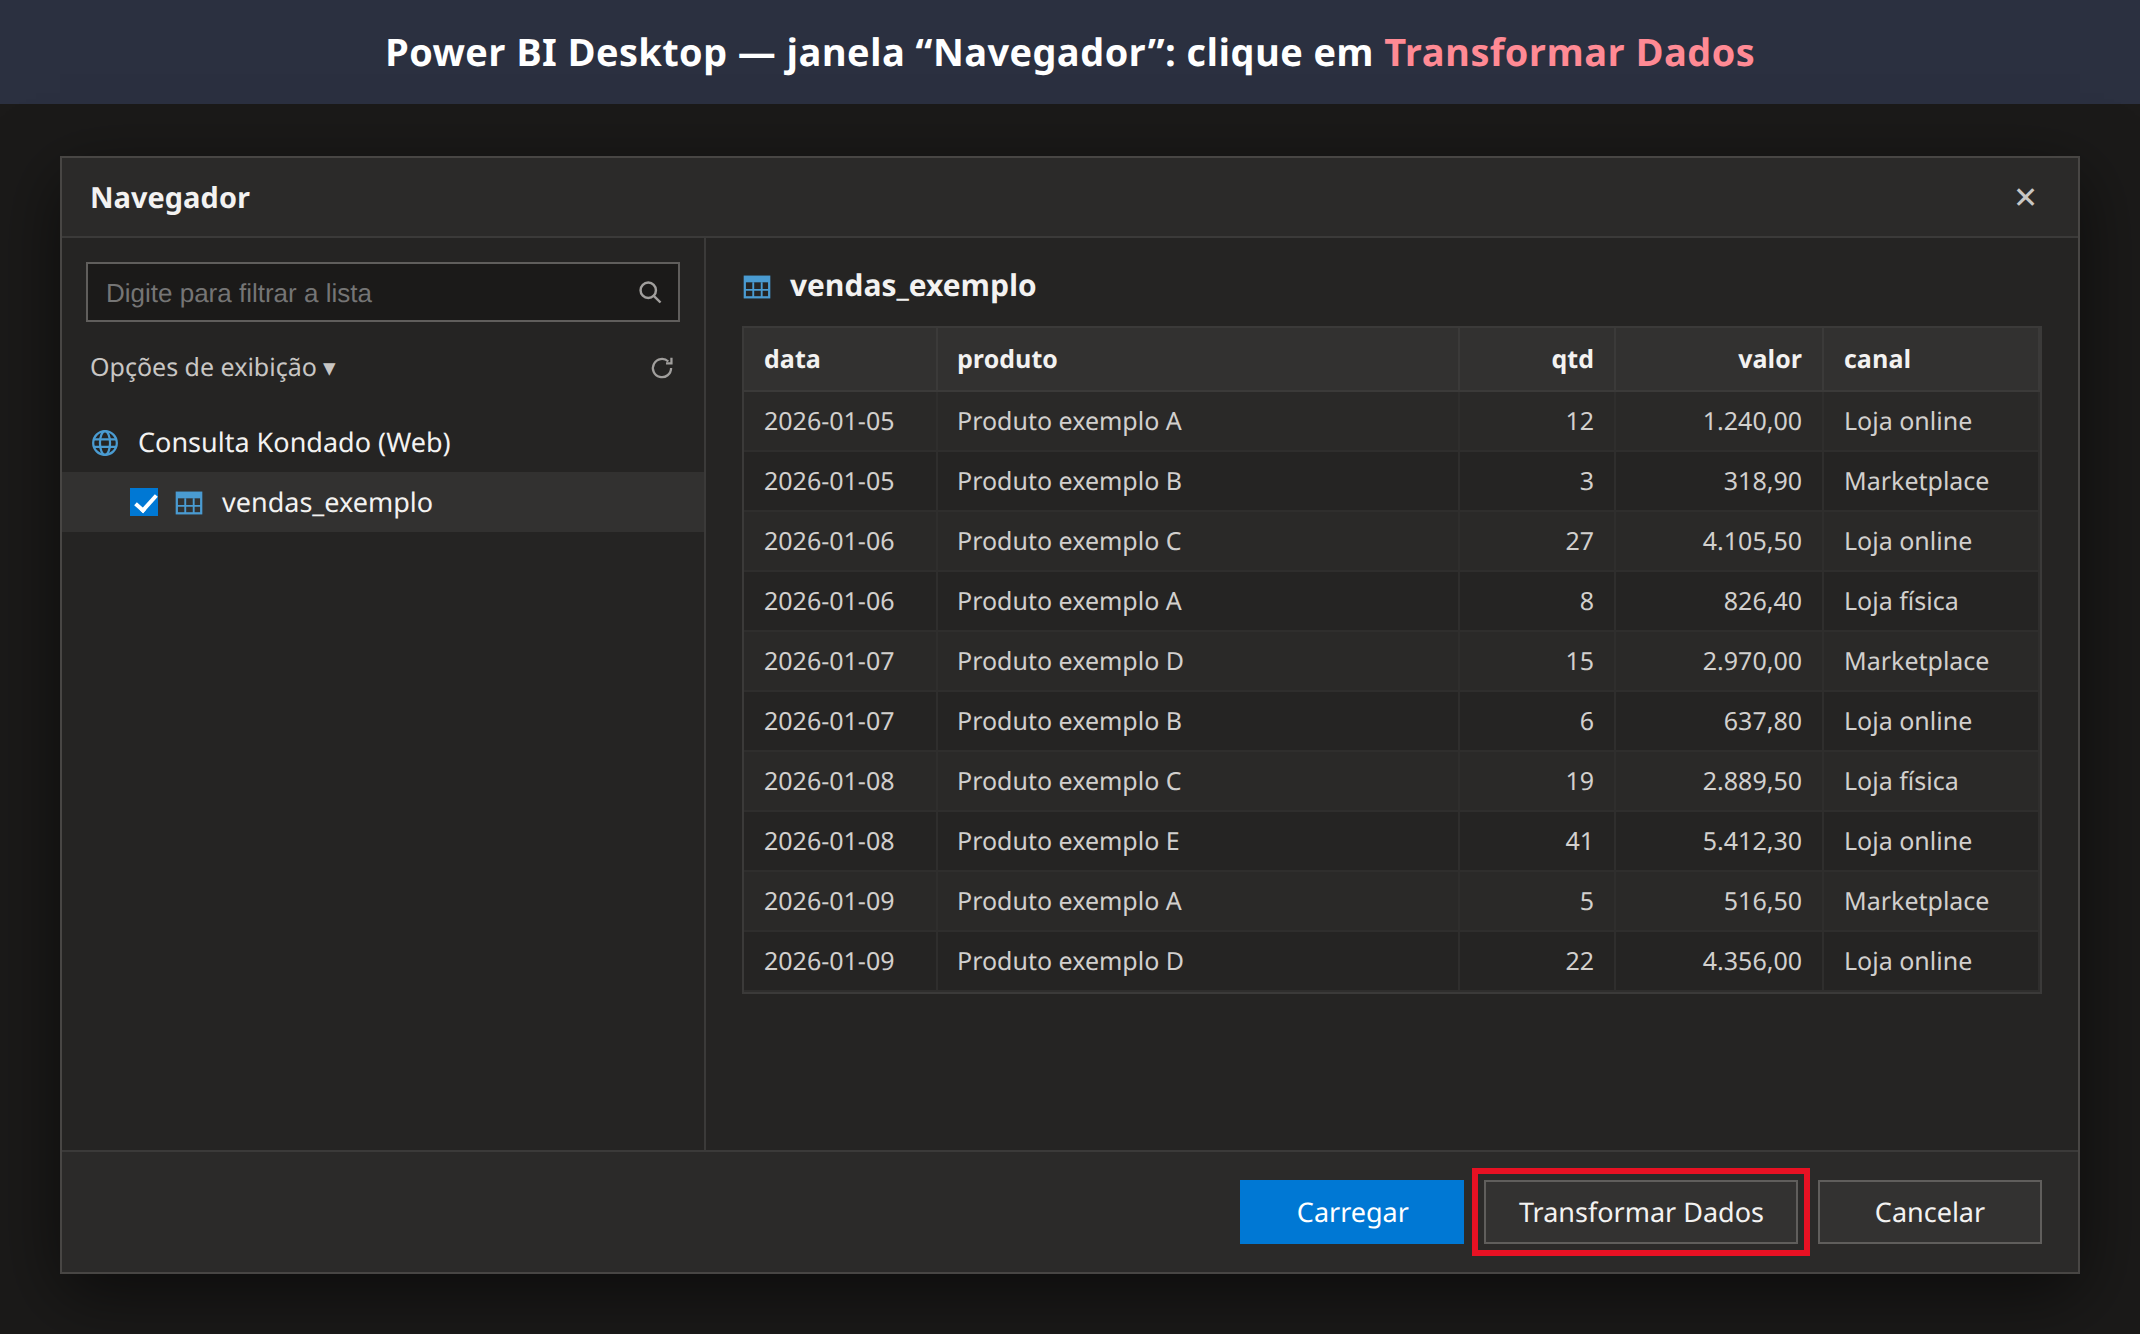Click the table icon in preview header
The image size is (2140, 1334).
click(x=757, y=287)
